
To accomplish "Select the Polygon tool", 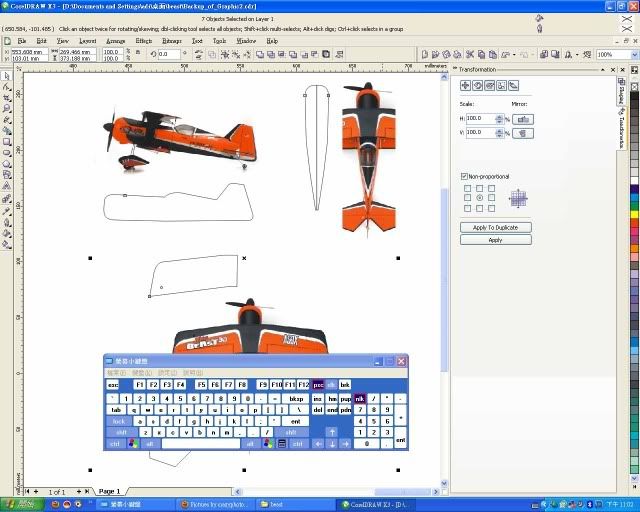I will 7,164.
